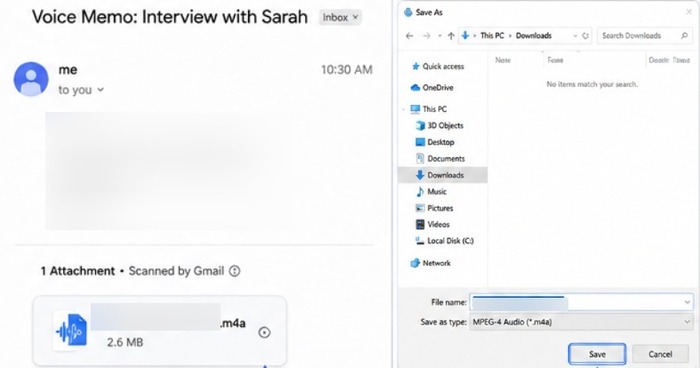Sort by the last column header

point(669,60)
